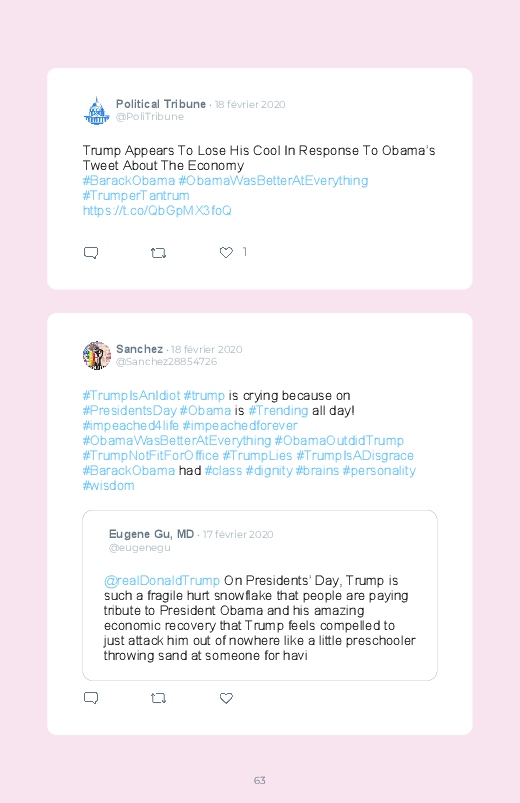Image resolution: width=520 pixels, height=803 pixels.
Task: Click the #wisdom hashtag
Action: click(x=109, y=485)
